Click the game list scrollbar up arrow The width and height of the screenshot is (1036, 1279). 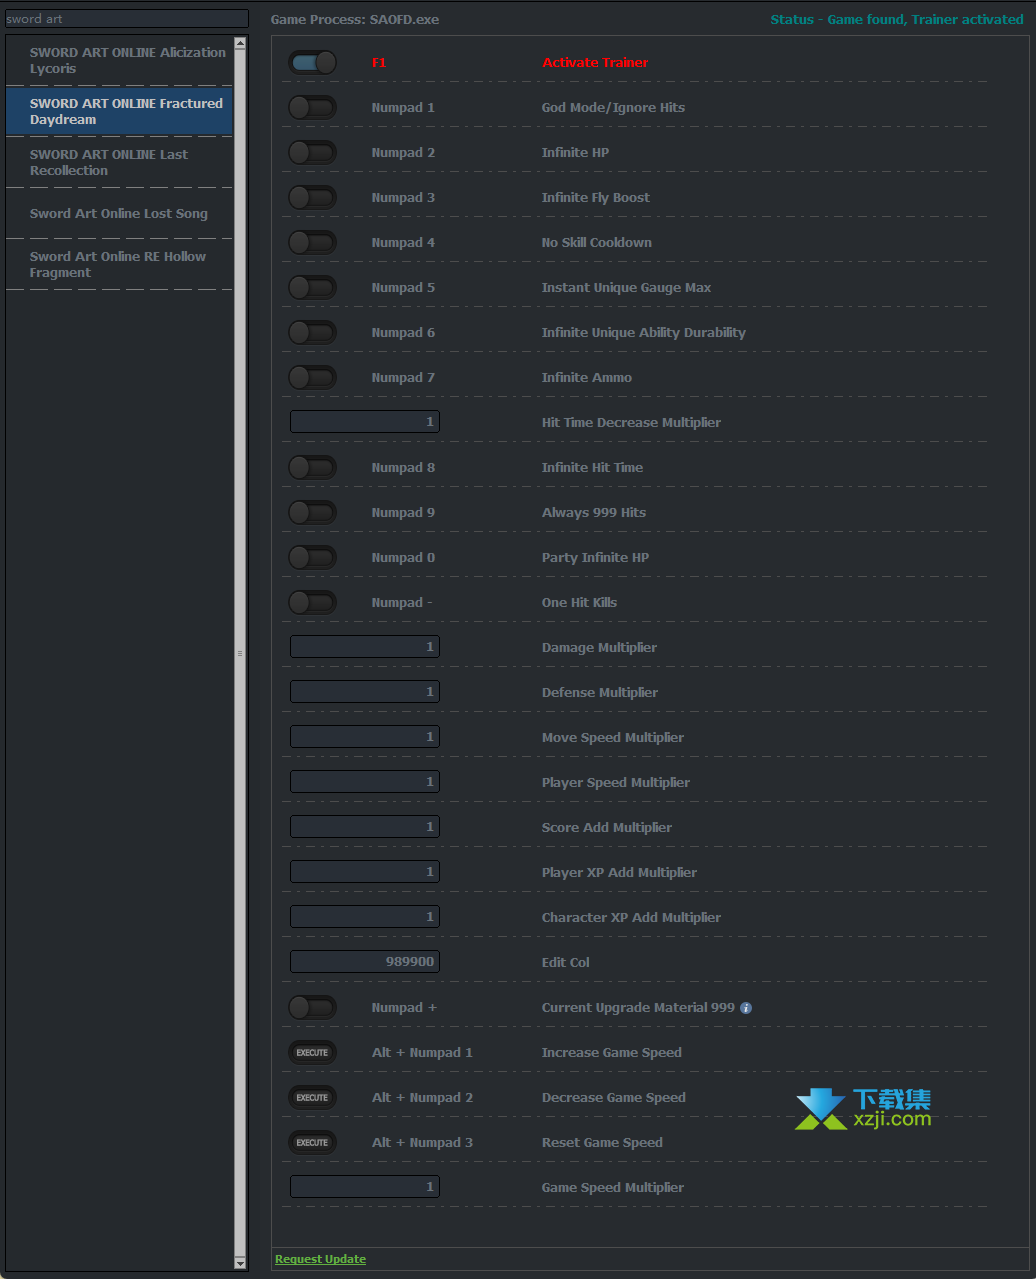[240, 43]
